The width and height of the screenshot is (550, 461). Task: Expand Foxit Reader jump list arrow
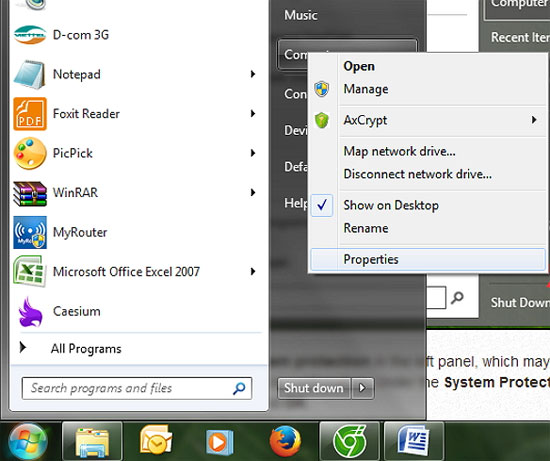tap(253, 113)
